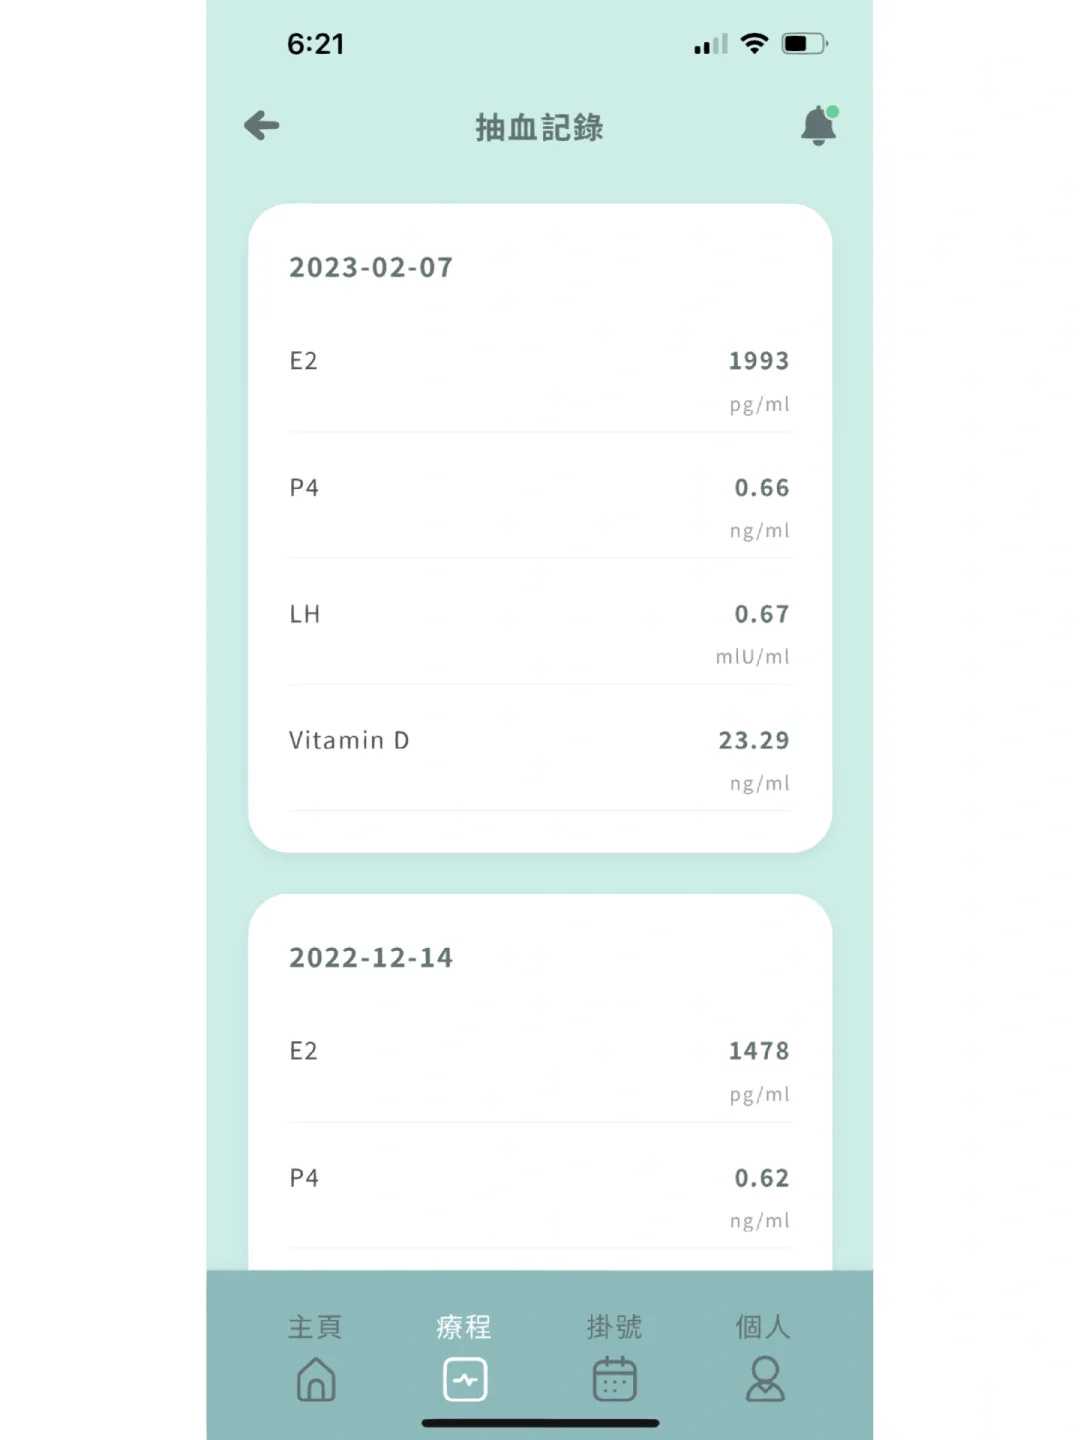1080x1440 pixels.
Task: Tap the back arrow icon
Action: (262, 126)
